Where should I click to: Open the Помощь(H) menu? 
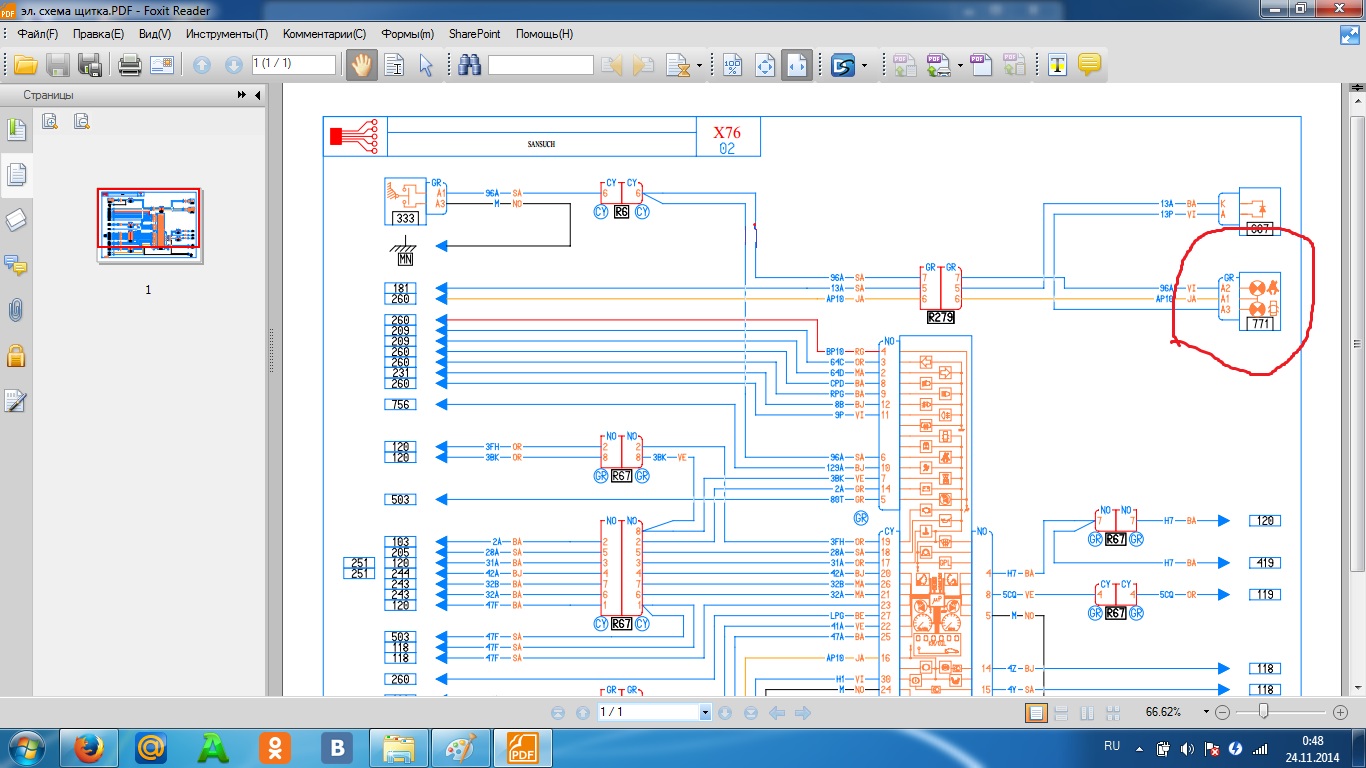544,34
